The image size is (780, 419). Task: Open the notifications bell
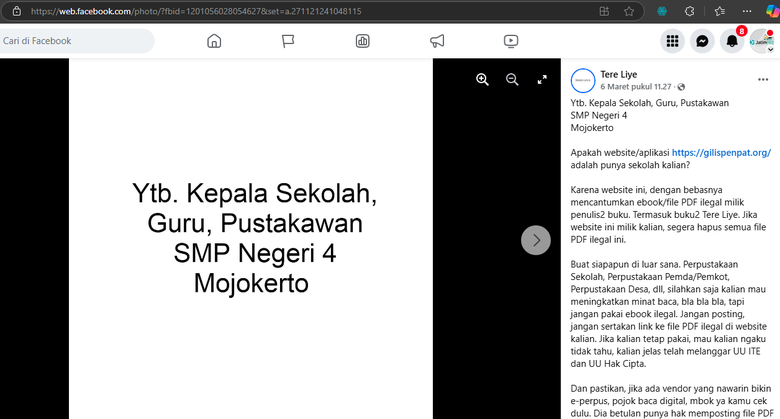[x=733, y=41]
